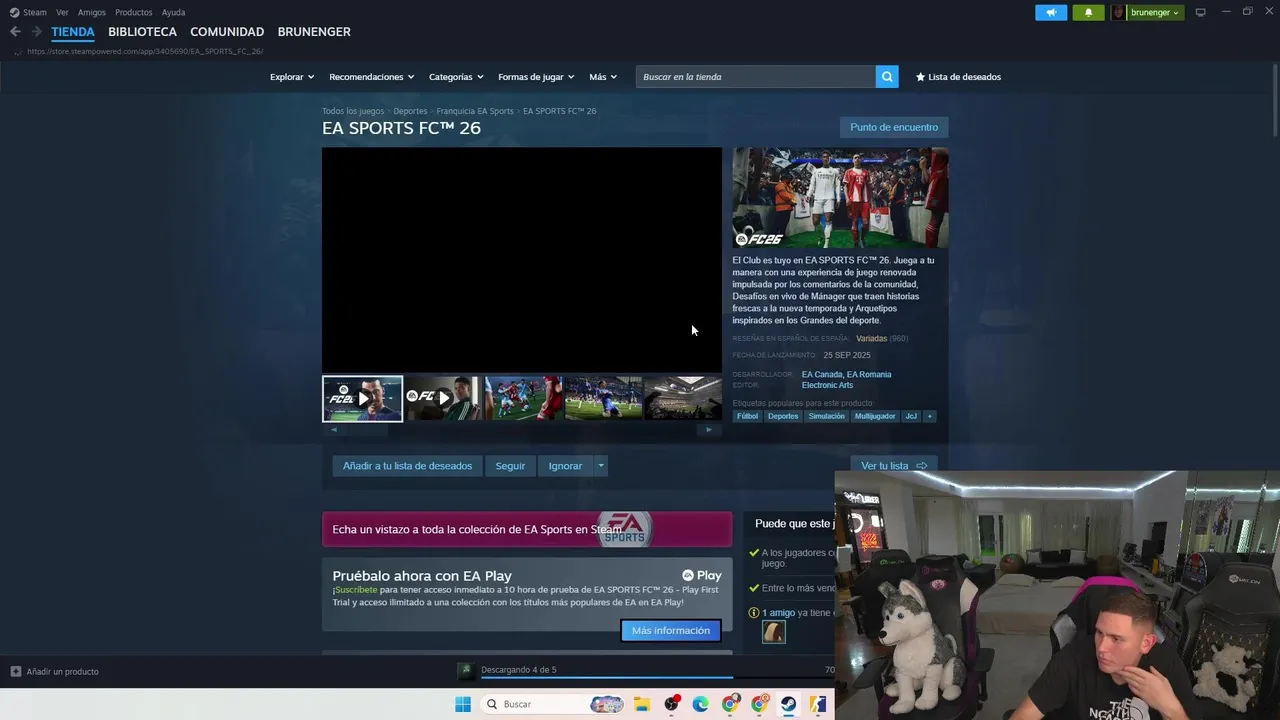Expand the Más dropdown

[603, 77]
